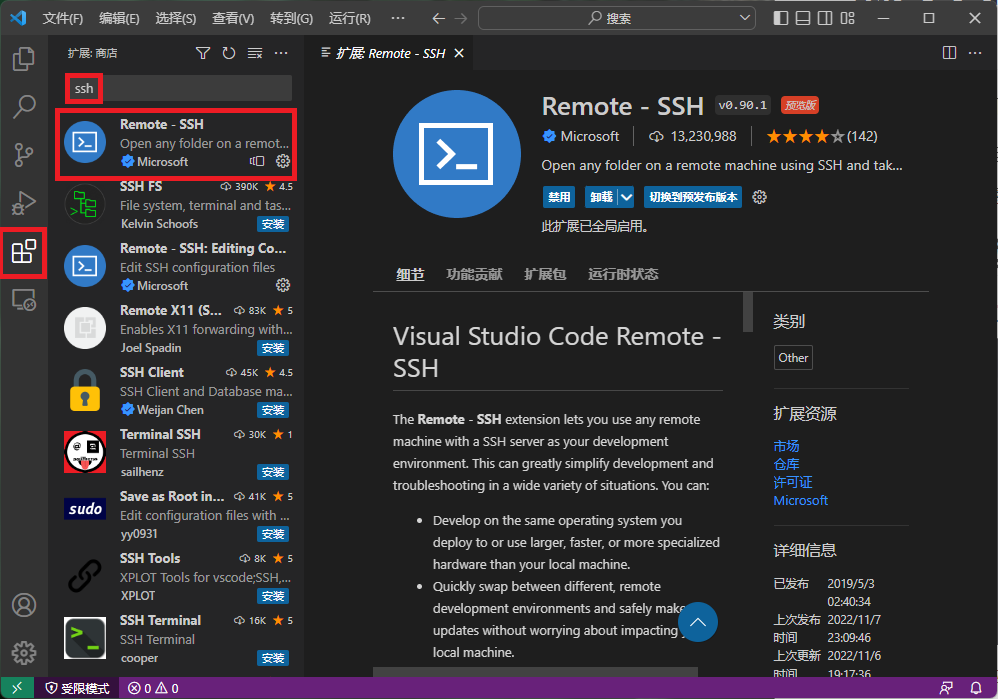Click the Manage gear in activity bar

tap(23, 653)
